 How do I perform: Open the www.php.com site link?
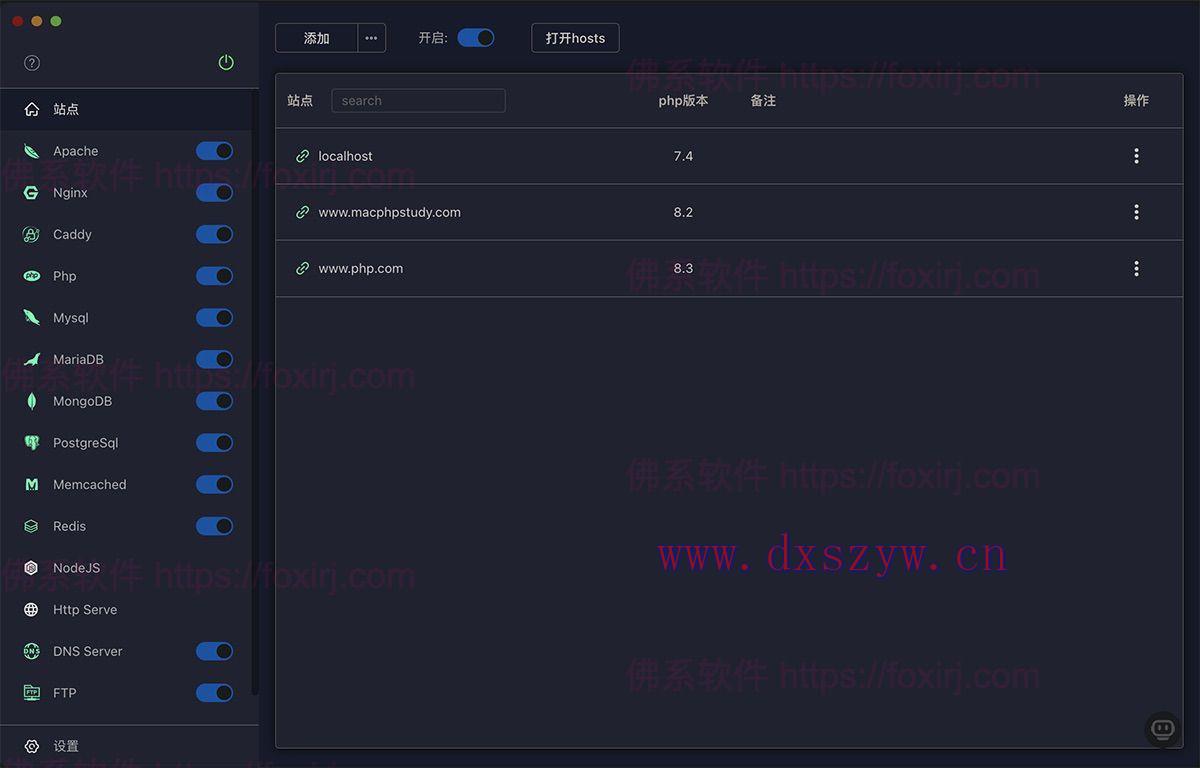click(x=360, y=268)
